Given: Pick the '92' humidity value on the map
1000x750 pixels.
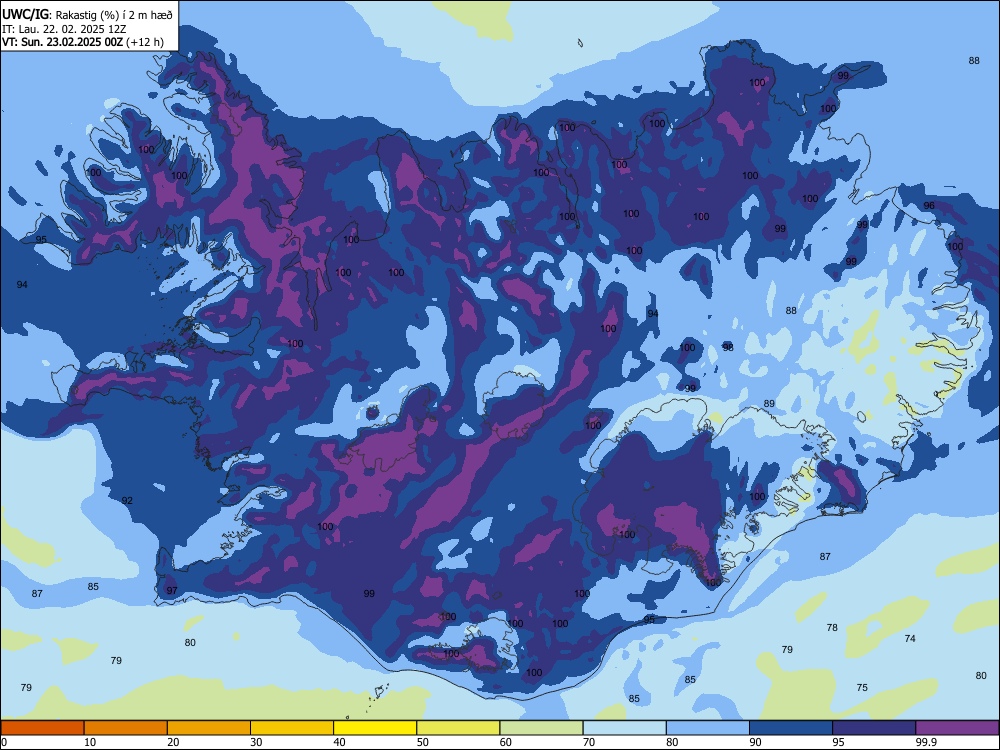Looking at the screenshot, I should click(128, 501).
